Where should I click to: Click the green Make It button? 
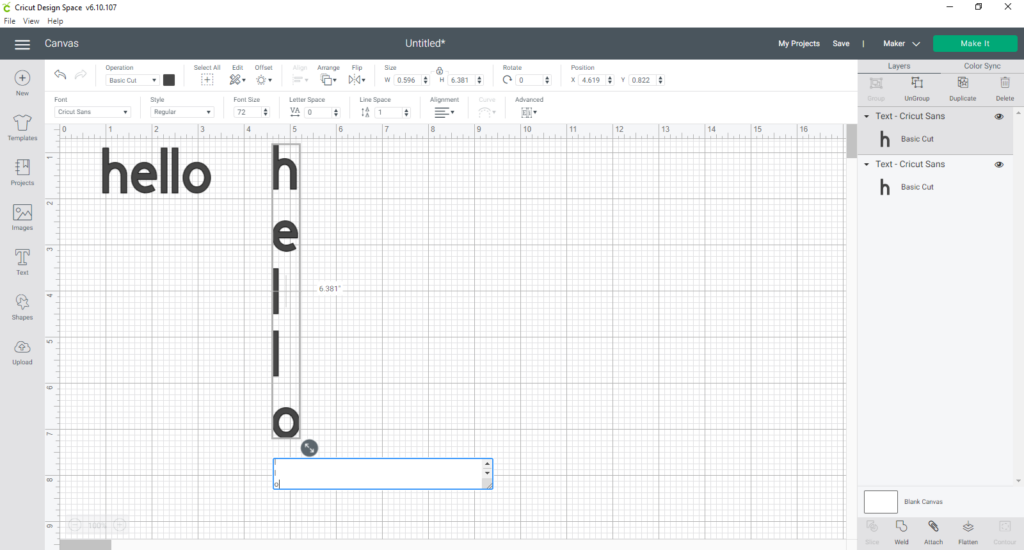click(x=974, y=43)
